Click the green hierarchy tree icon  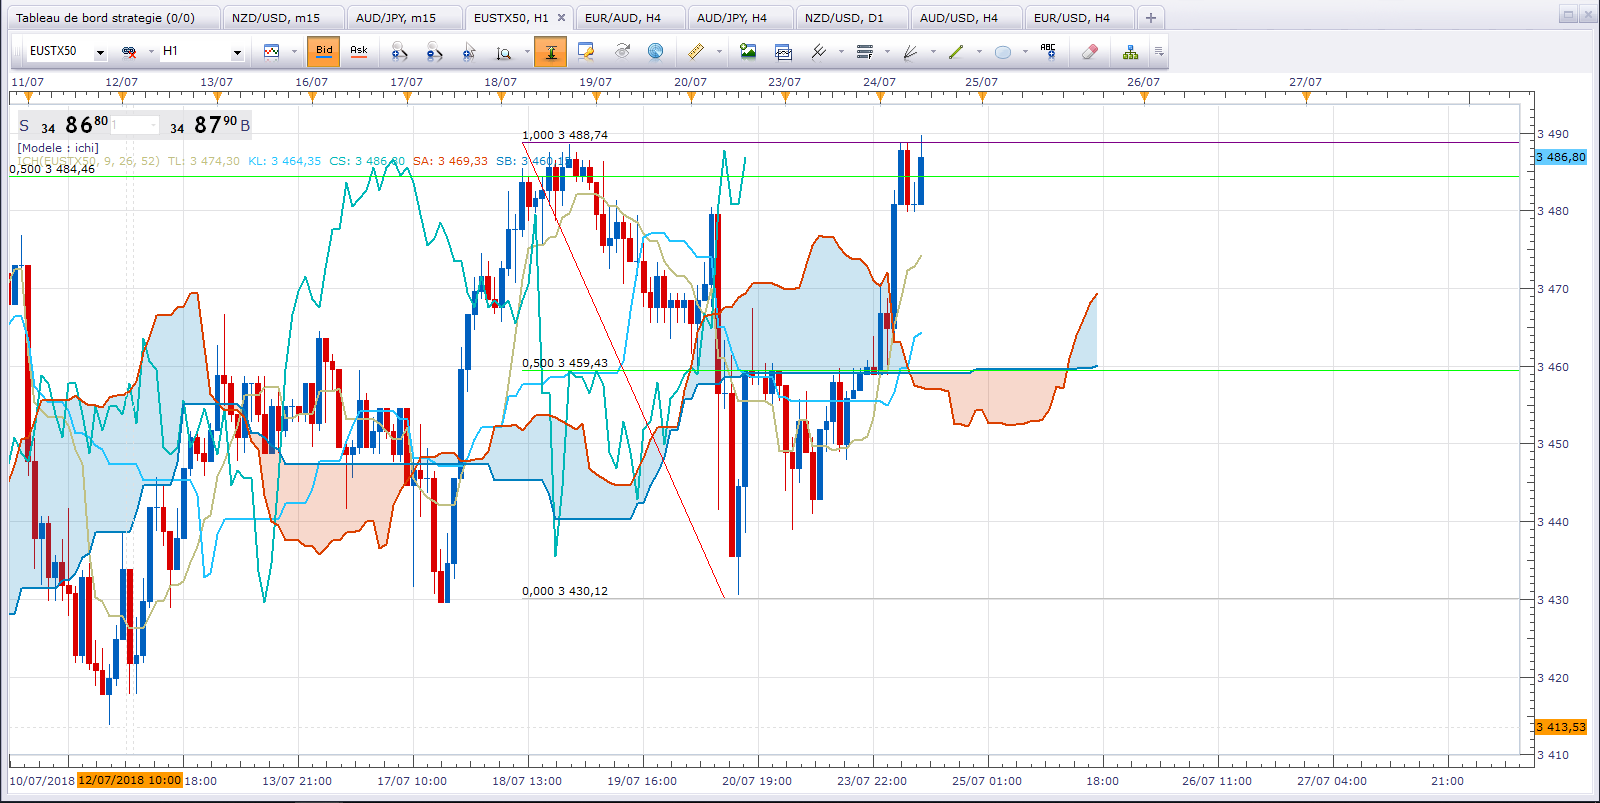(x=1130, y=52)
